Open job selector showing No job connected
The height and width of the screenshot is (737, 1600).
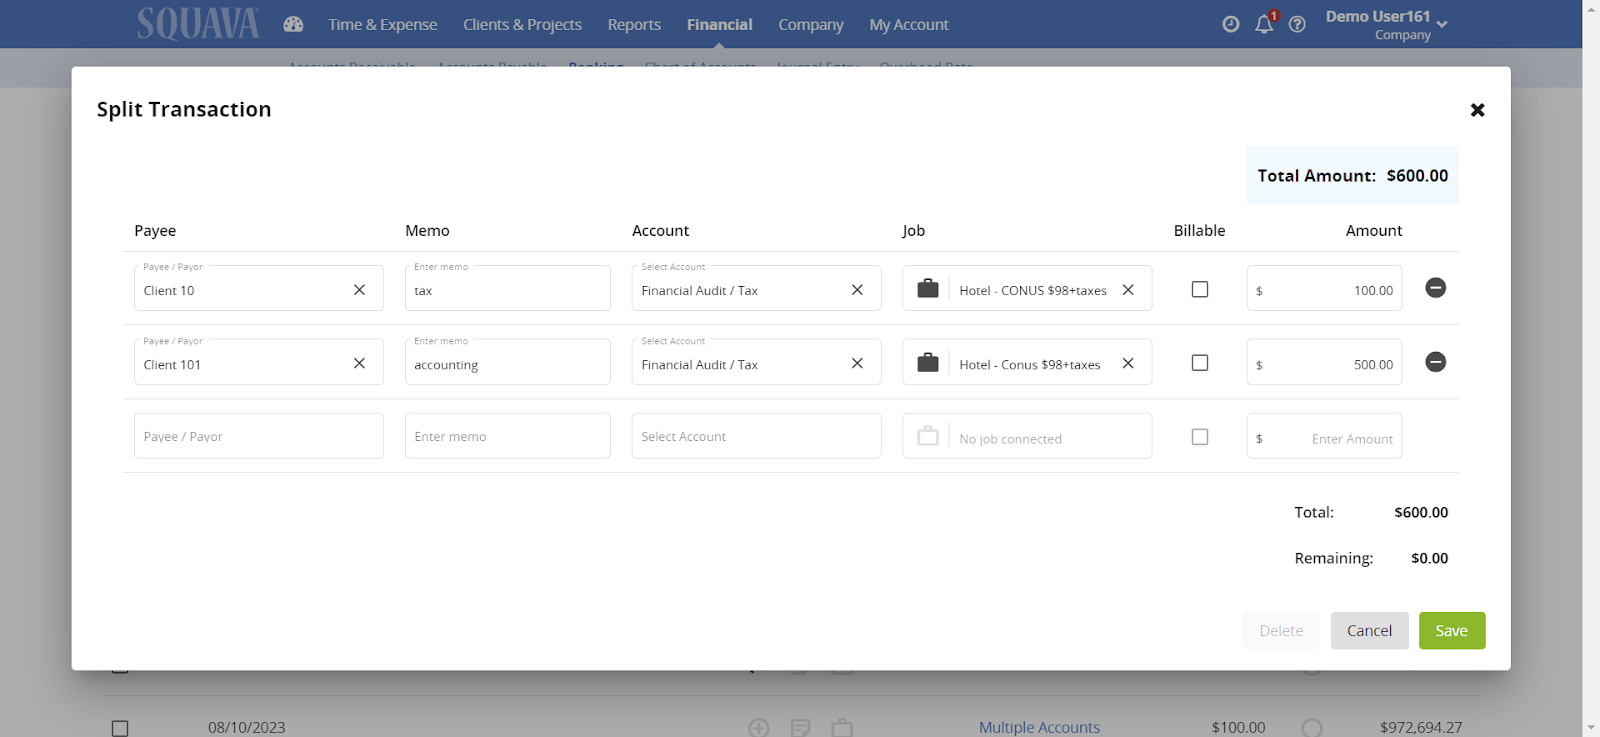(x=1027, y=436)
